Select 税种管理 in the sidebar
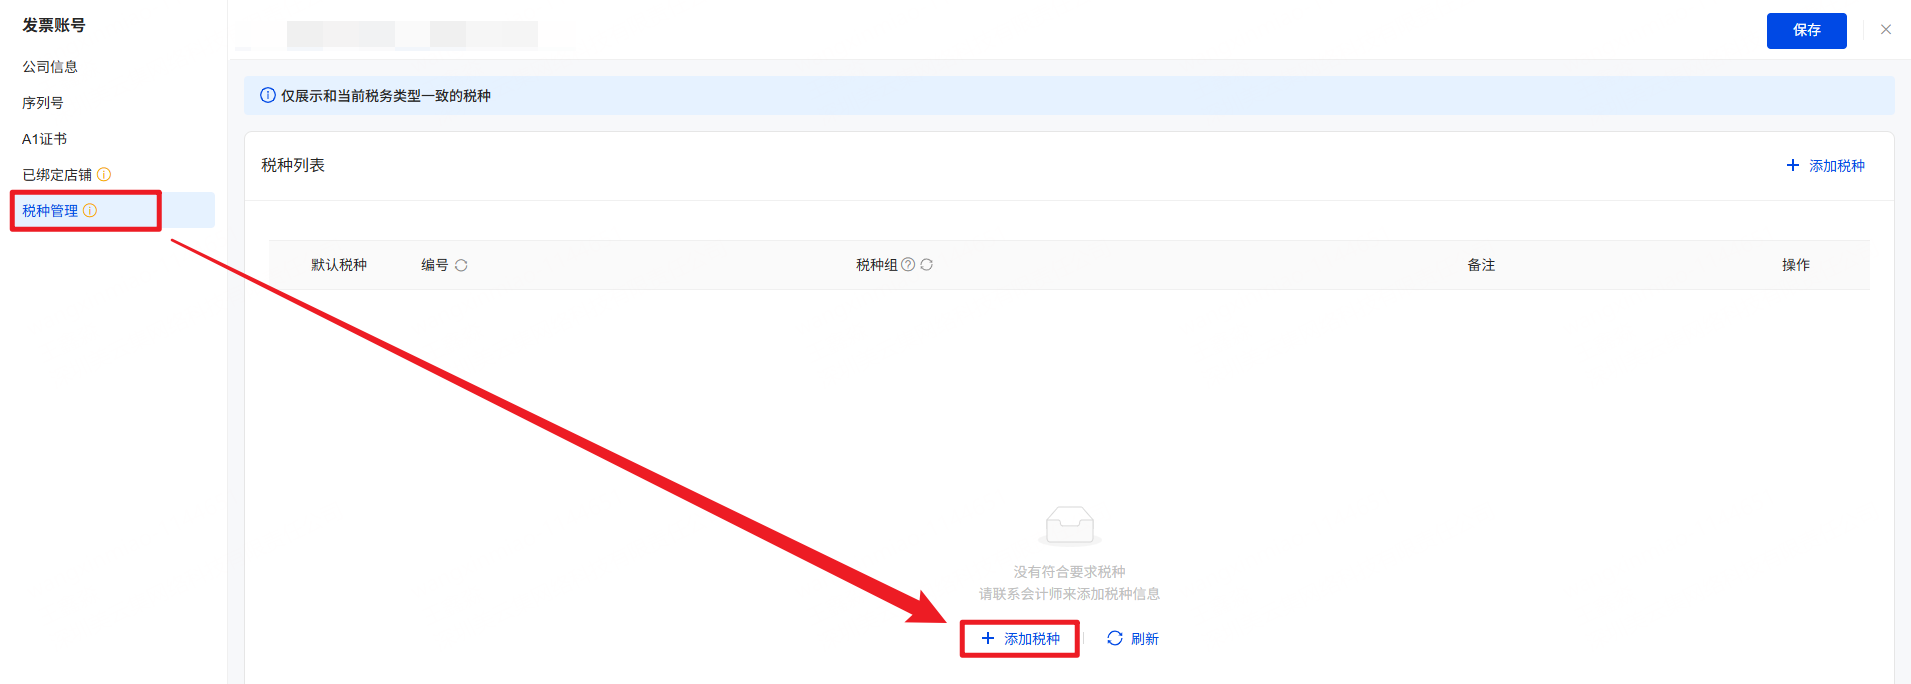 pos(50,211)
